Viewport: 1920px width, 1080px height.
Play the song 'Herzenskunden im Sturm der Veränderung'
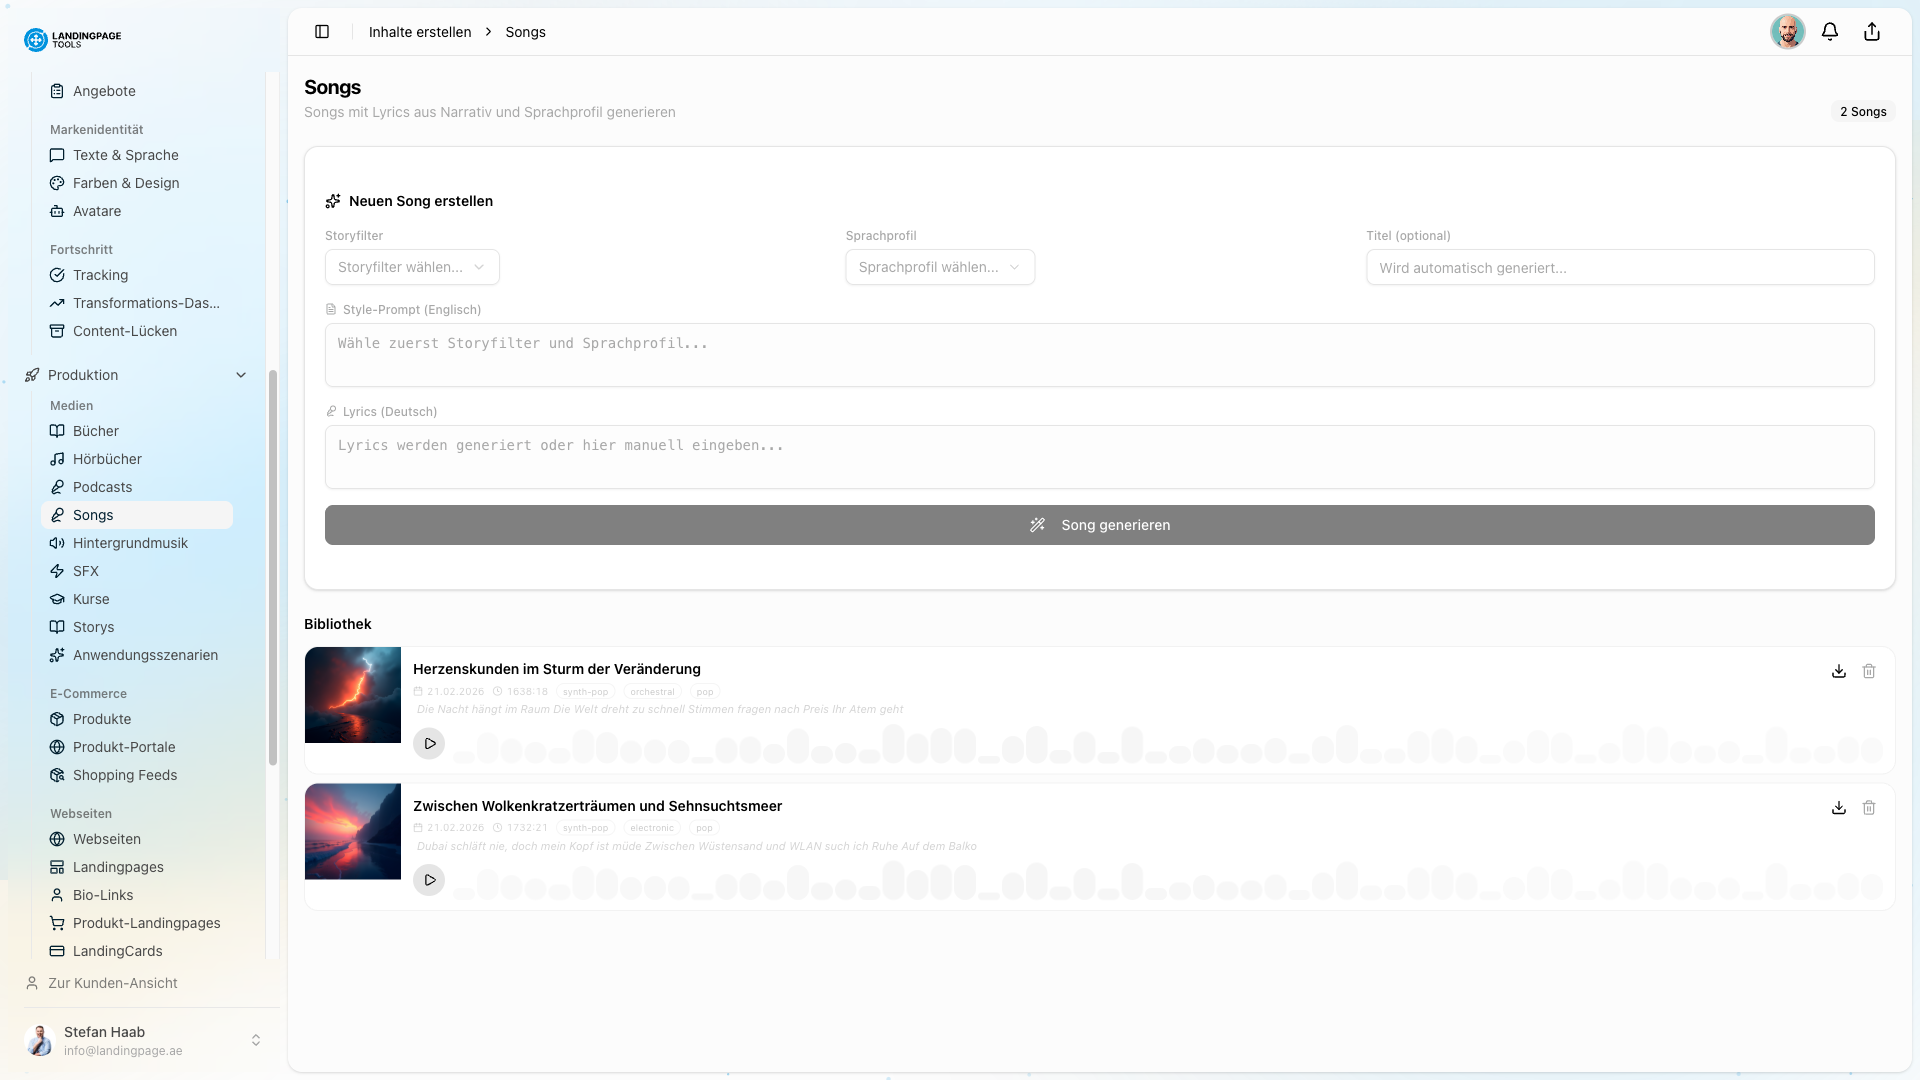pos(430,743)
